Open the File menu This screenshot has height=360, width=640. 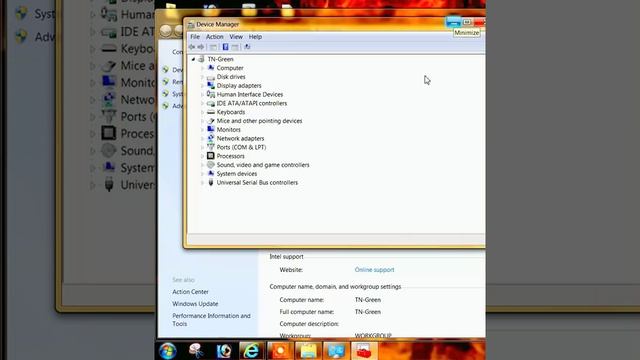coord(195,37)
